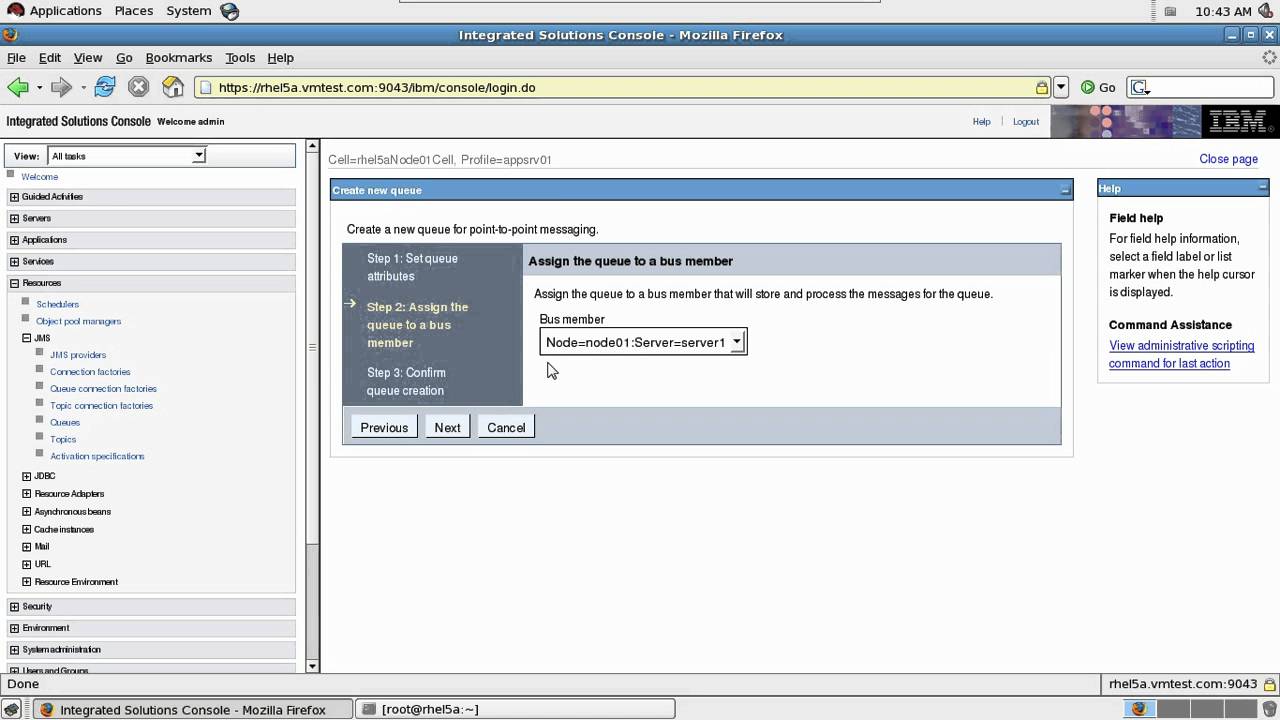
Task: Expand the Servers section
Action: coord(14,218)
